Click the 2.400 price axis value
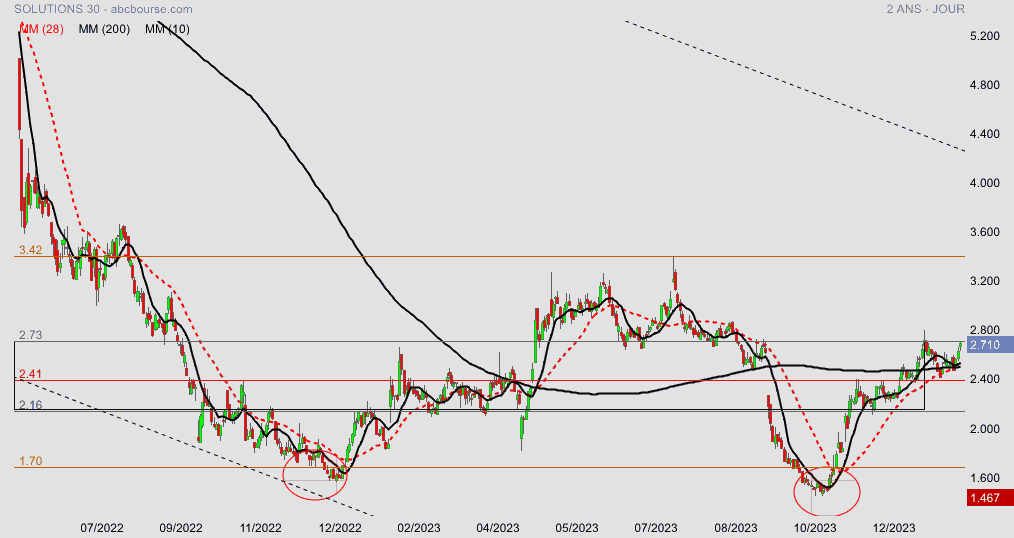The image size is (1014, 538). pyautogui.click(x=985, y=380)
